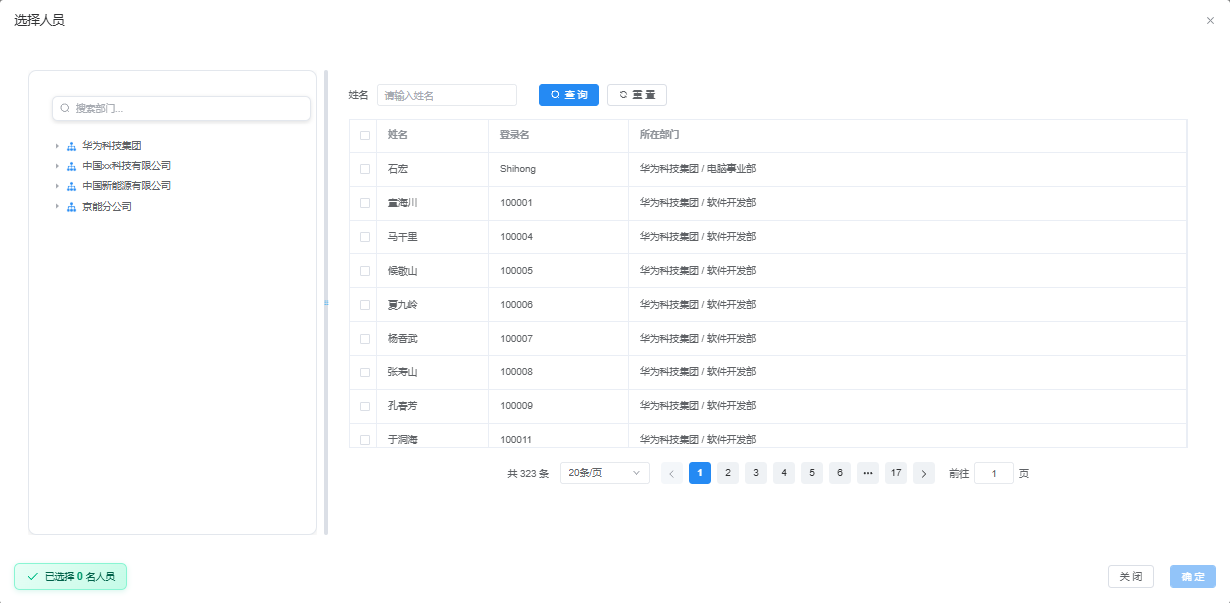Click the splitter handle between panels
Viewport: 1230px width, 603px height.
326,302
